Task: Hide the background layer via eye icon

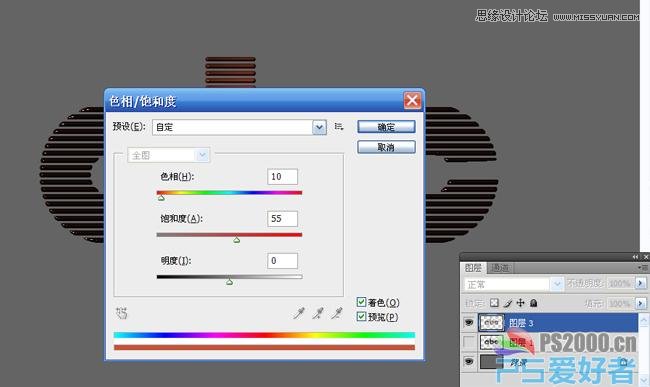Action: 469,362
